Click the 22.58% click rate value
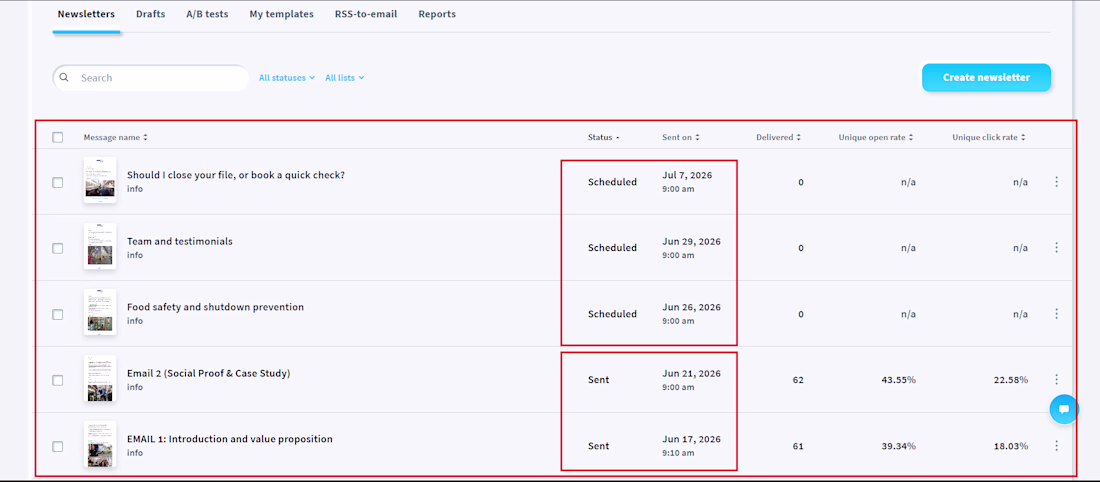The image size is (1100, 482). 1011,380
